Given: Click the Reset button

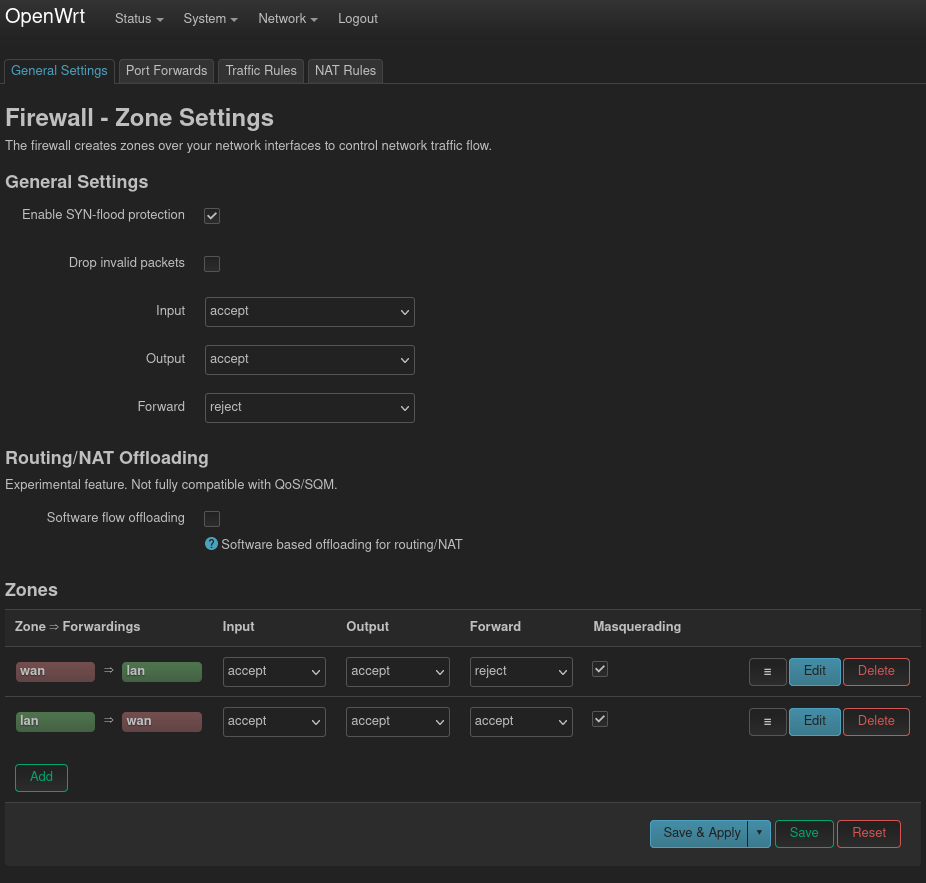Looking at the screenshot, I should (869, 833).
